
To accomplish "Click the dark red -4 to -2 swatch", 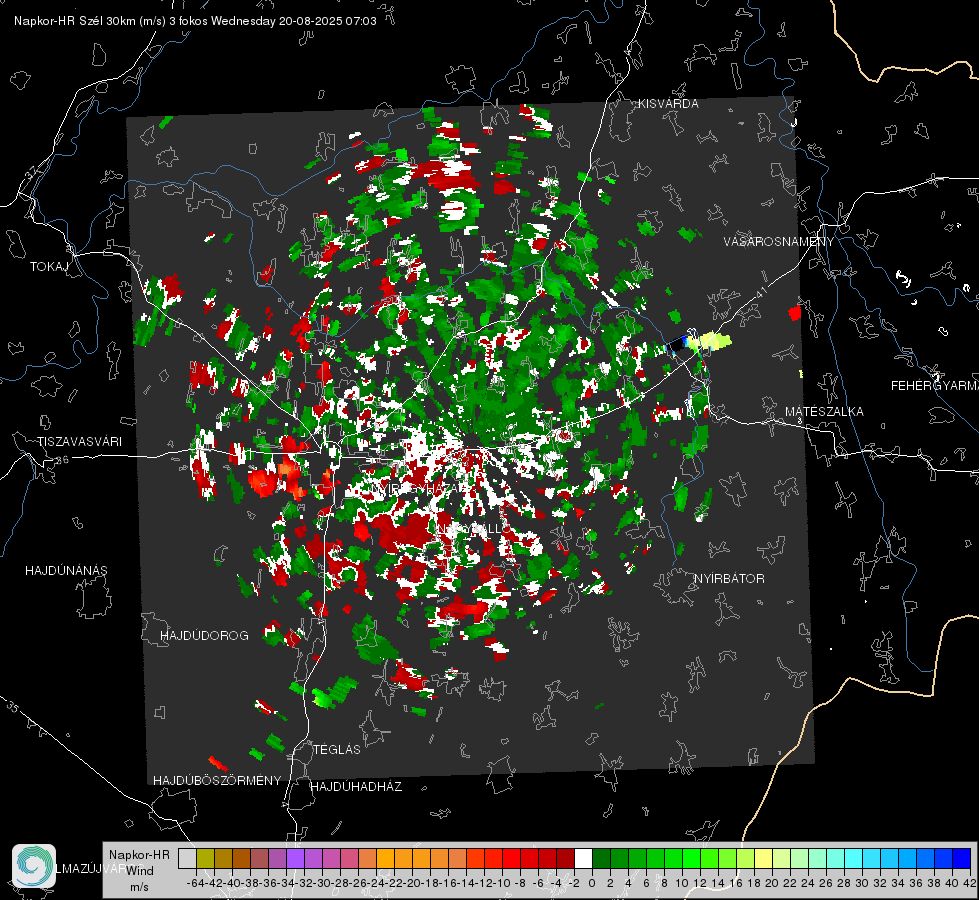I will [566, 859].
